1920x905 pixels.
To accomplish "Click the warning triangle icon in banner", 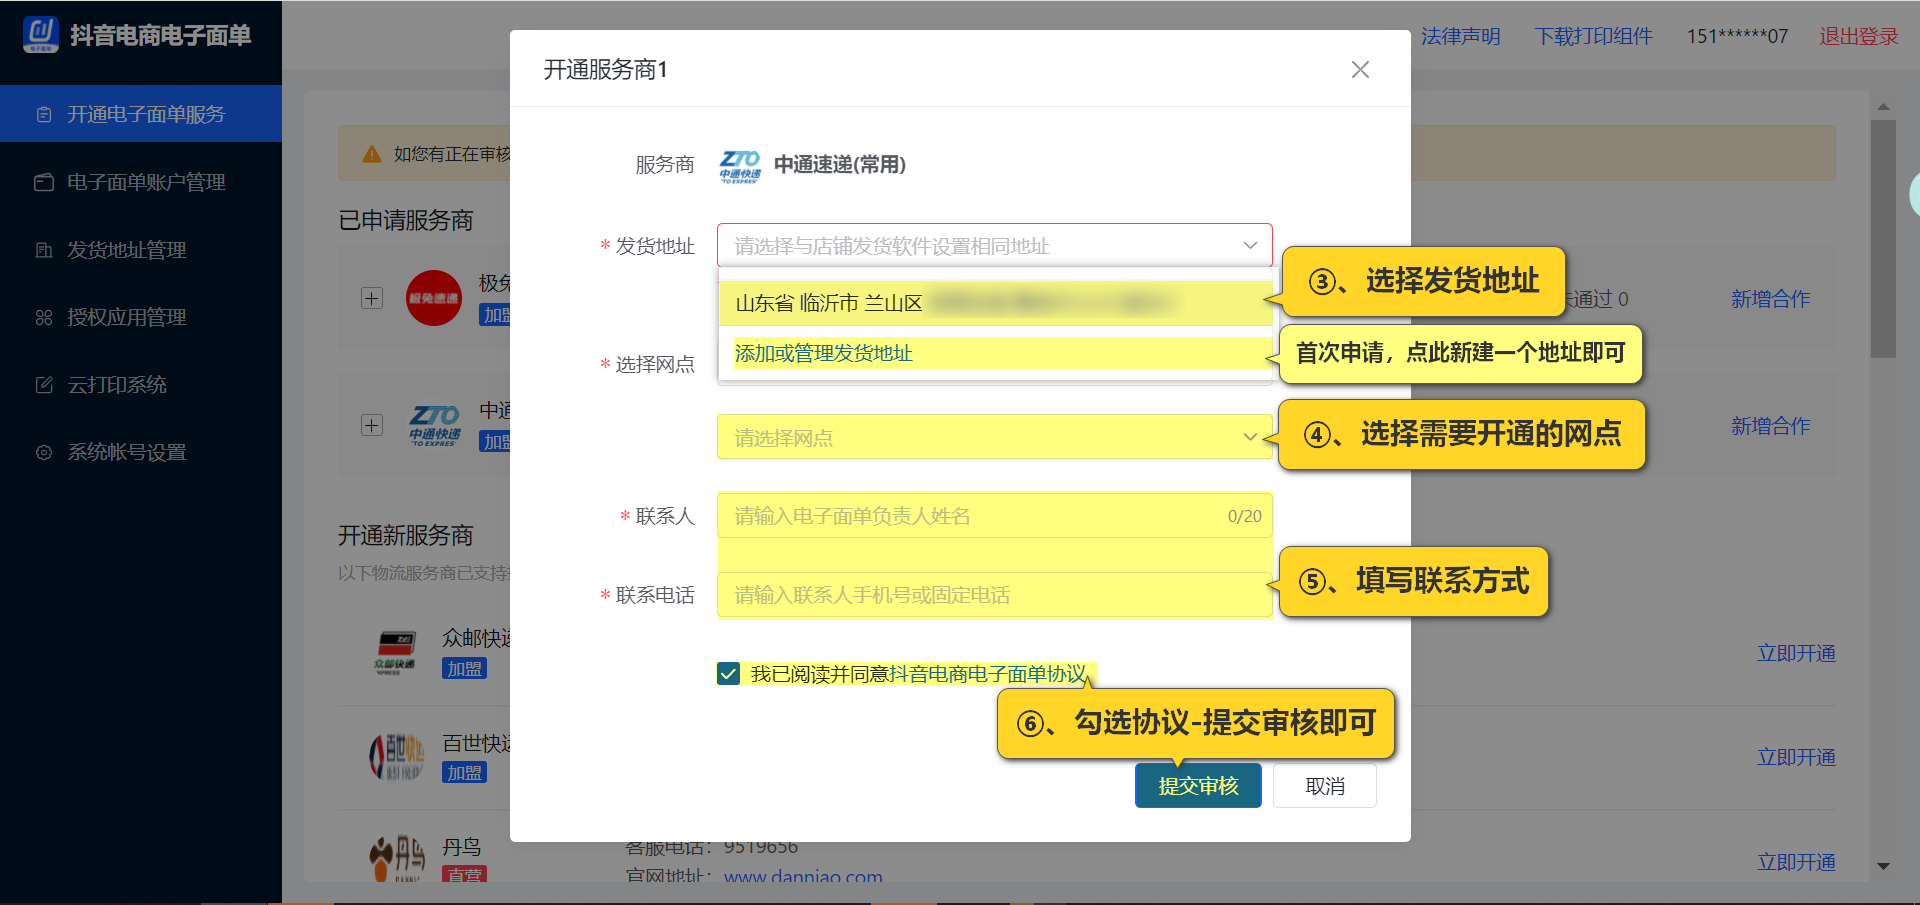I will tap(372, 154).
